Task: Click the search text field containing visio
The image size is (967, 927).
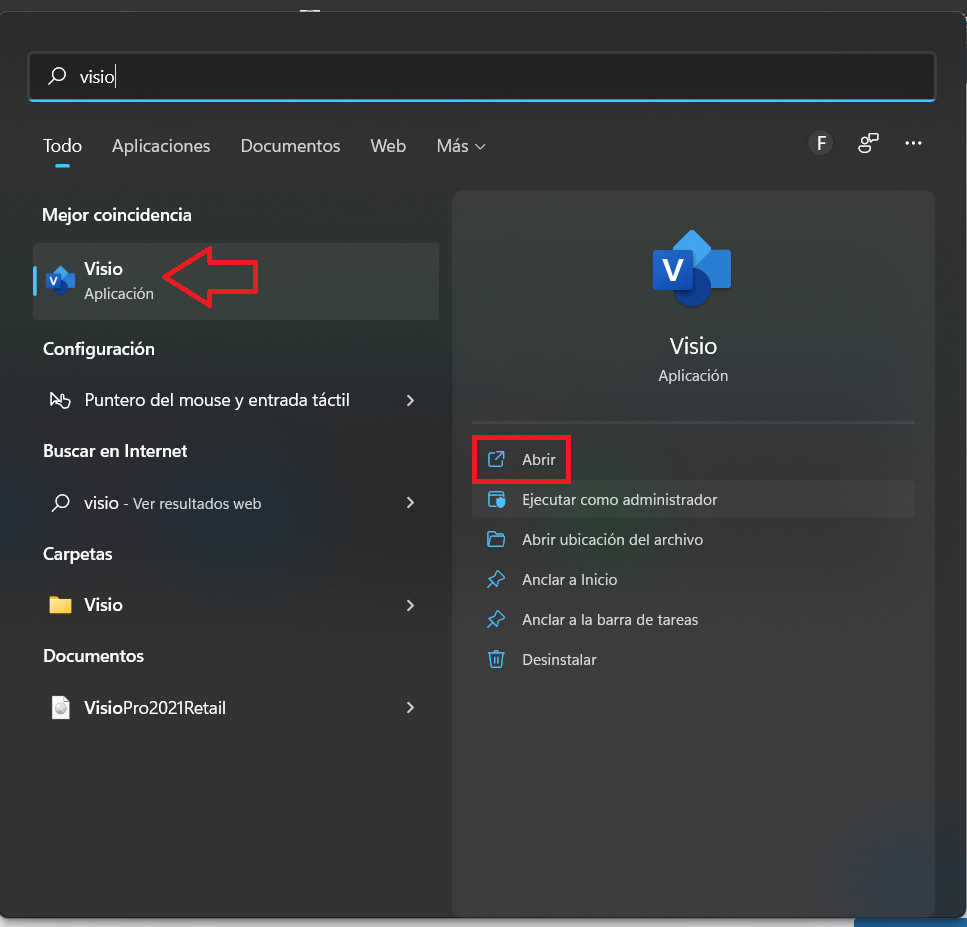Action: pos(482,76)
